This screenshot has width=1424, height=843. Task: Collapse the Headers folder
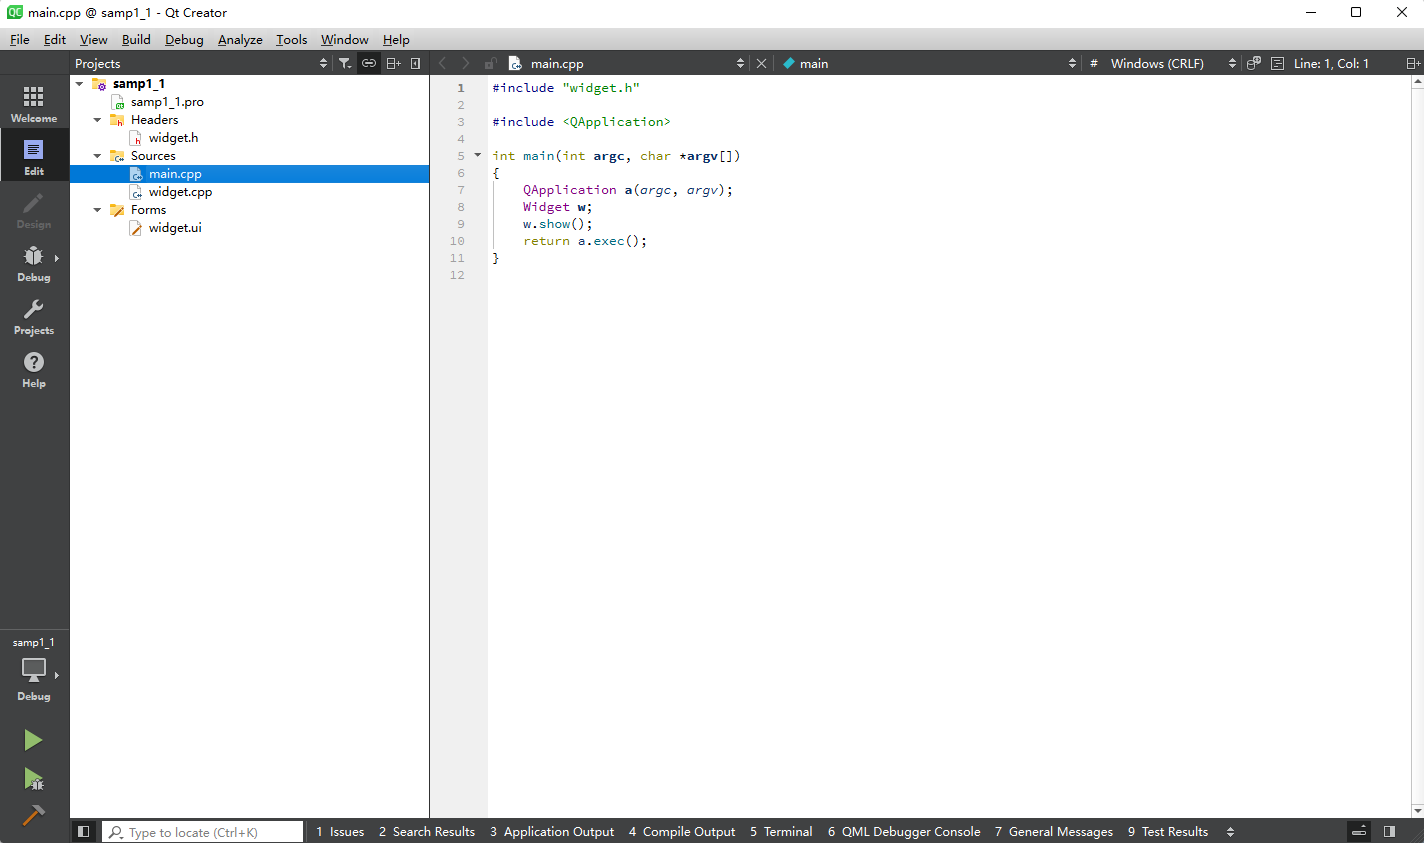pyautogui.click(x=97, y=120)
